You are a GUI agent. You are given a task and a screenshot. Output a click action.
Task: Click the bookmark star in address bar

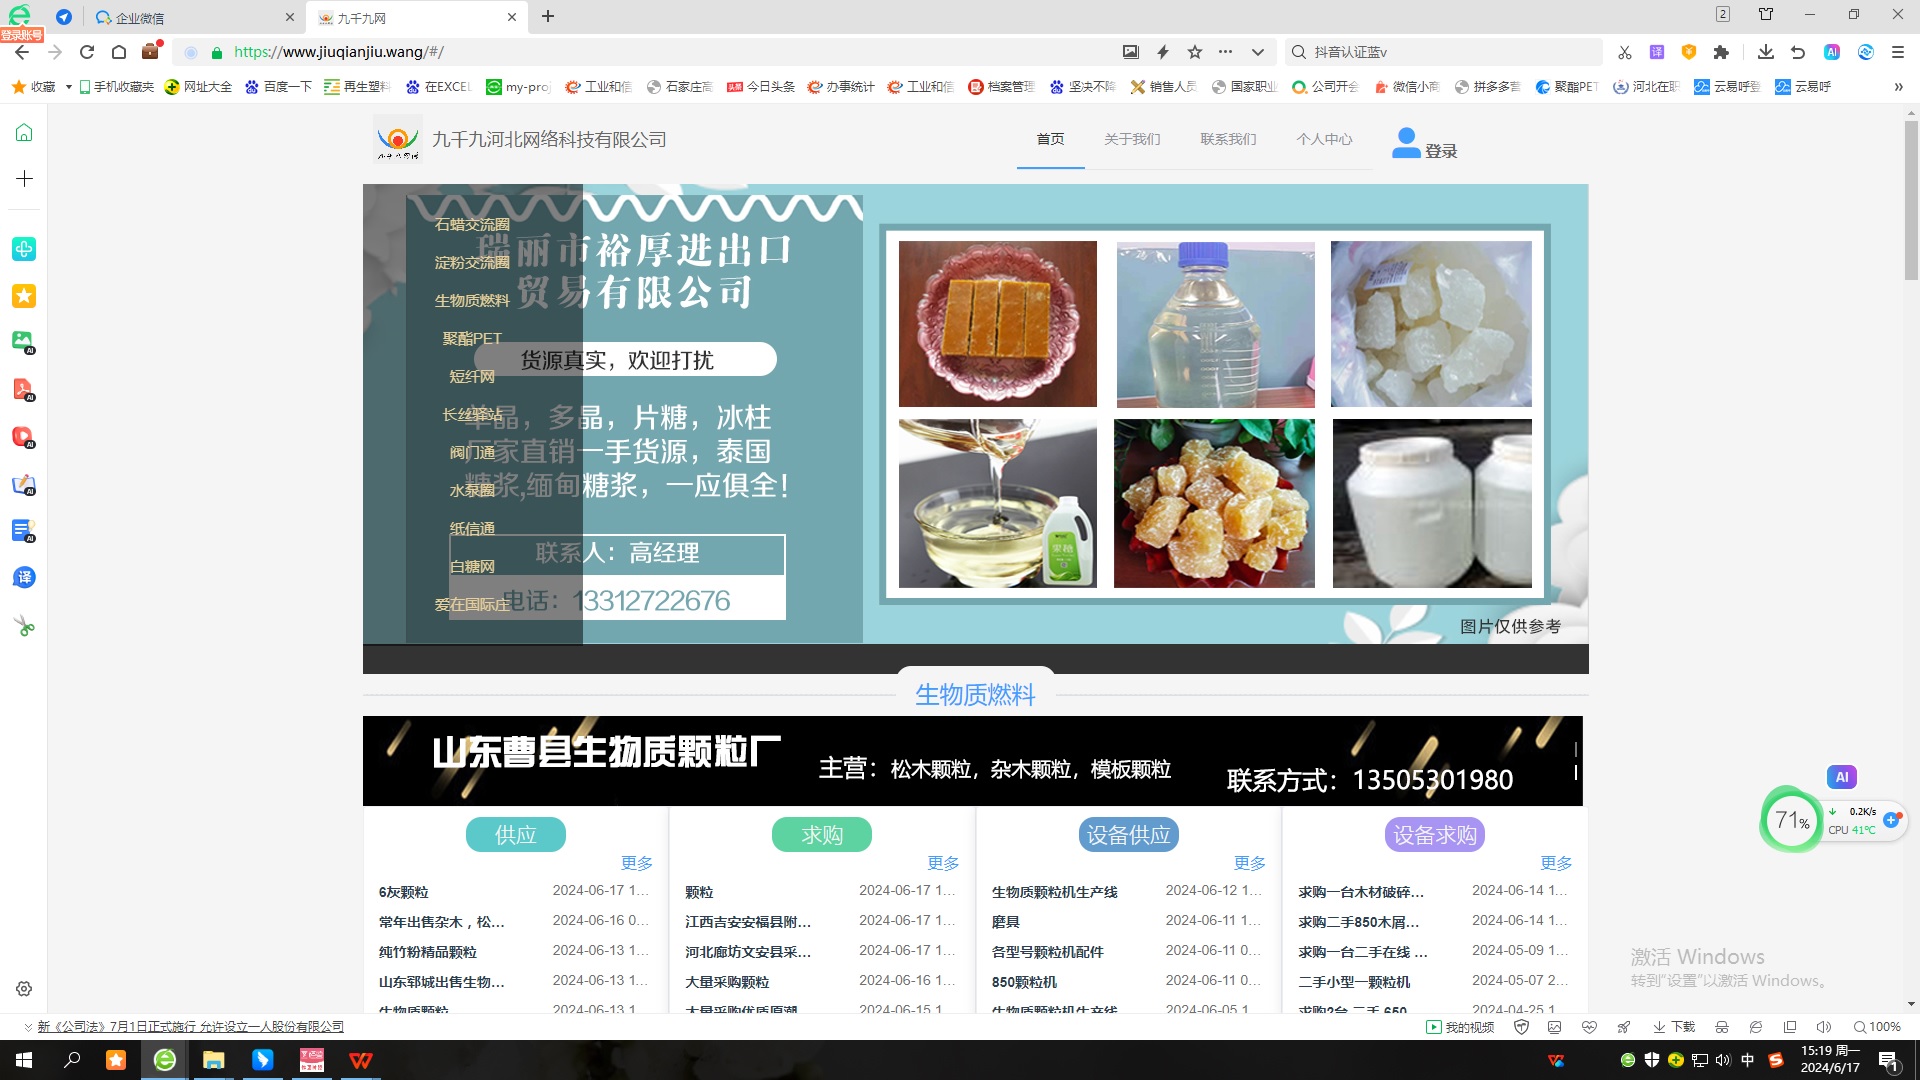click(x=1194, y=52)
